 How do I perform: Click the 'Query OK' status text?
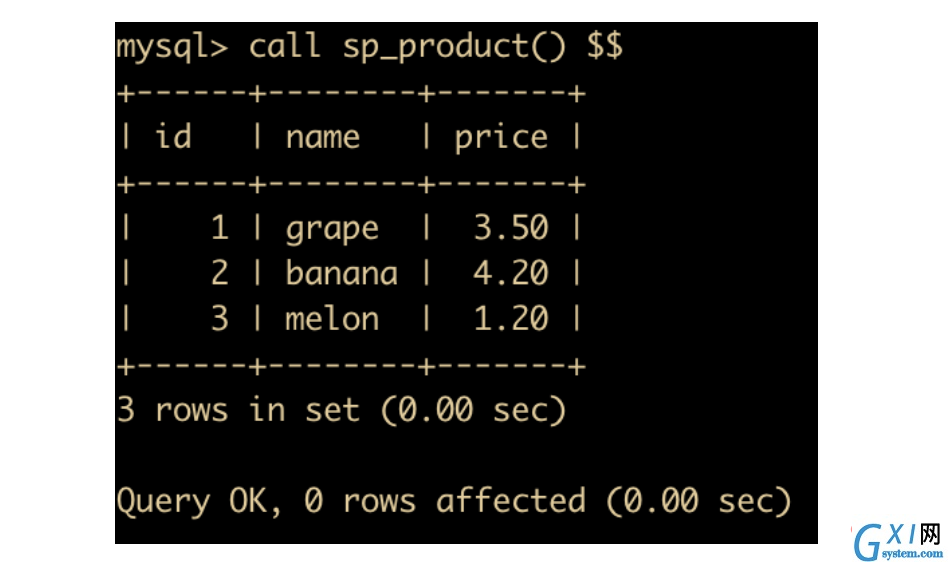tap(199, 501)
